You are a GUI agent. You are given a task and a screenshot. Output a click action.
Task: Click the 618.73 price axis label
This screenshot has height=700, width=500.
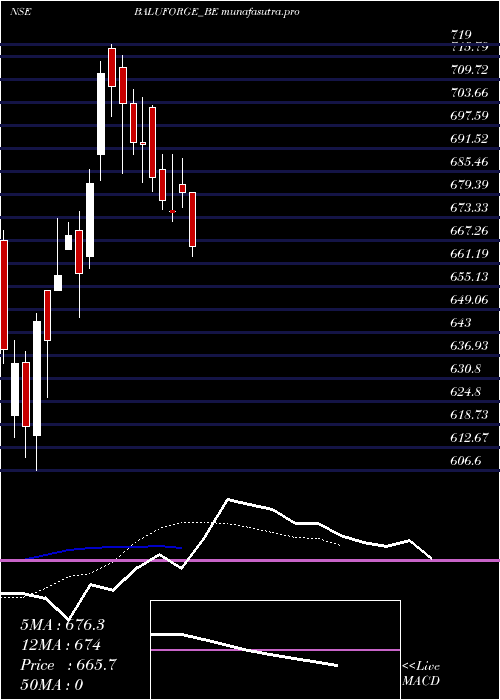pos(469,415)
